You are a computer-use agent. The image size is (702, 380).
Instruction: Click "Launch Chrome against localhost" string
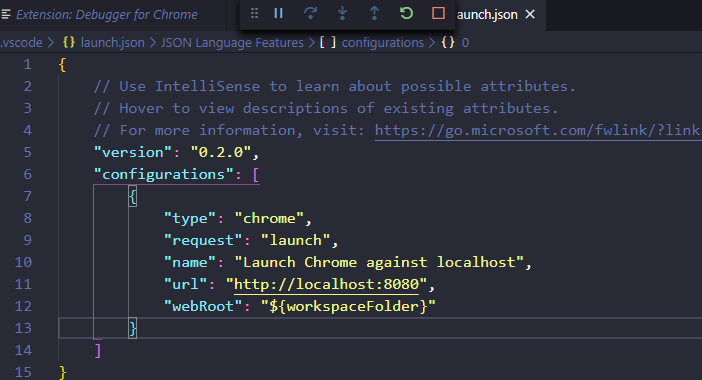point(379,262)
